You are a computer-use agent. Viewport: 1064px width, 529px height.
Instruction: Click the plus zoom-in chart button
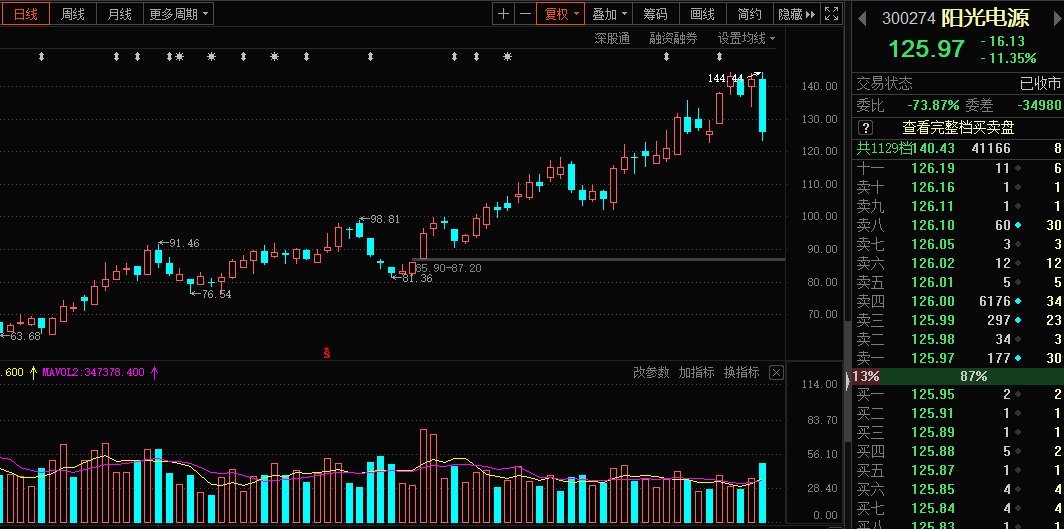point(503,14)
